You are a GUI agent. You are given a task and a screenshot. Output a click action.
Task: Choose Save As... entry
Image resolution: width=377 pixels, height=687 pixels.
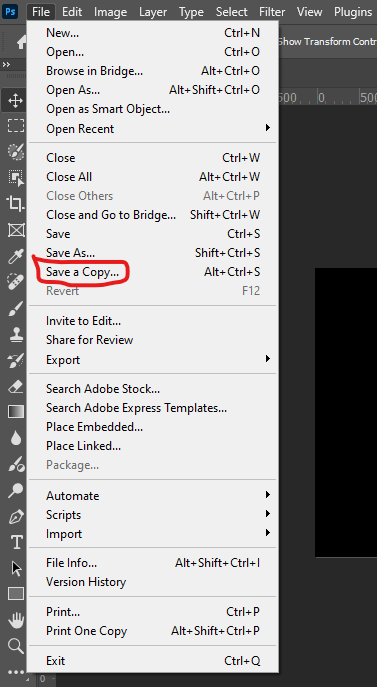coord(153,253)
